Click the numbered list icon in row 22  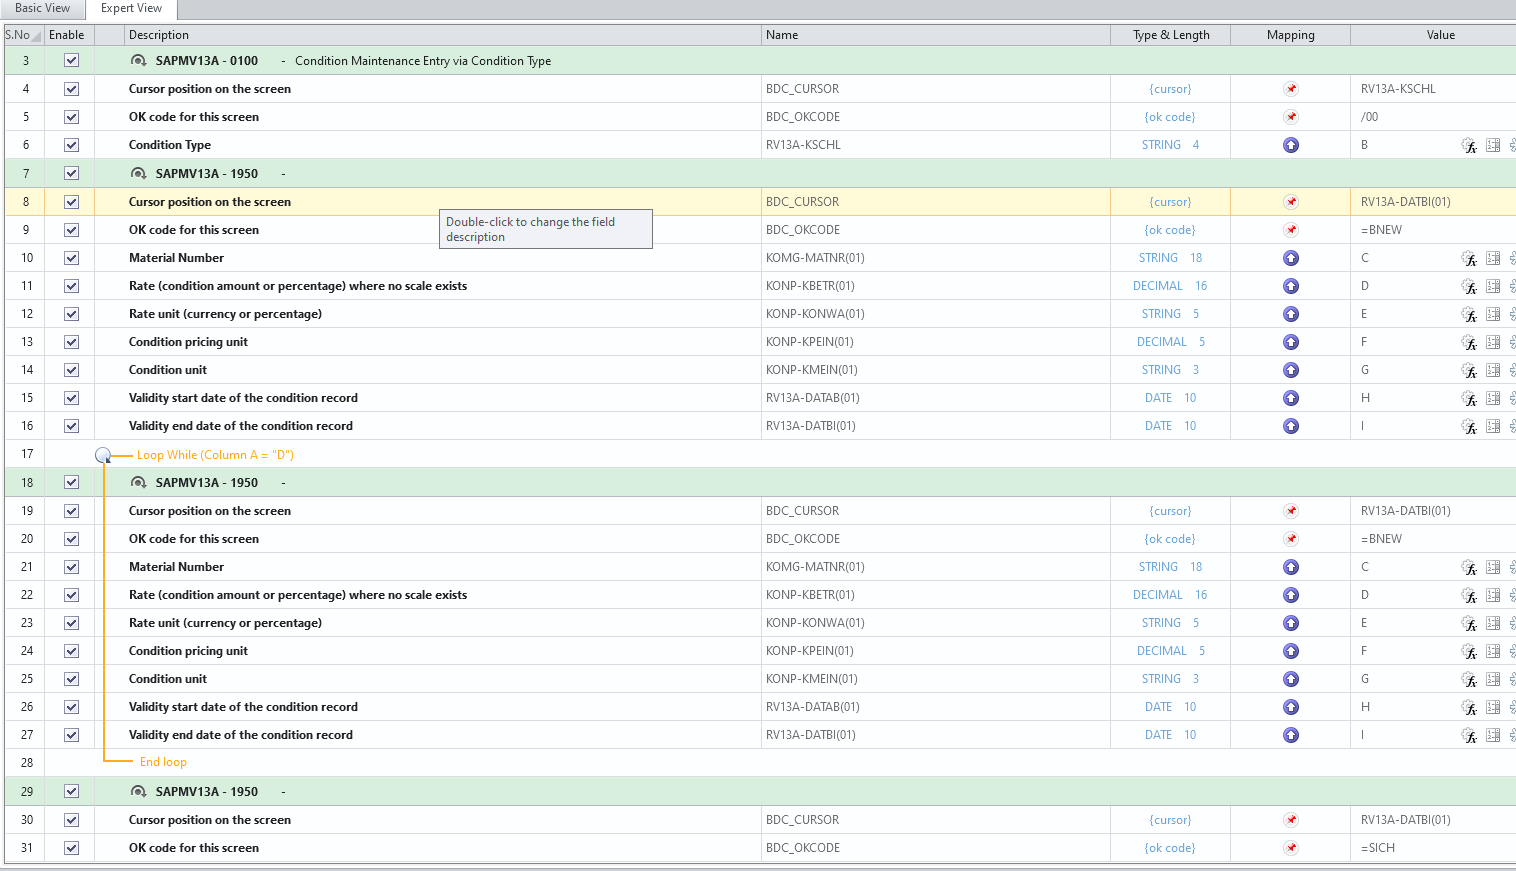point(1493,595)
